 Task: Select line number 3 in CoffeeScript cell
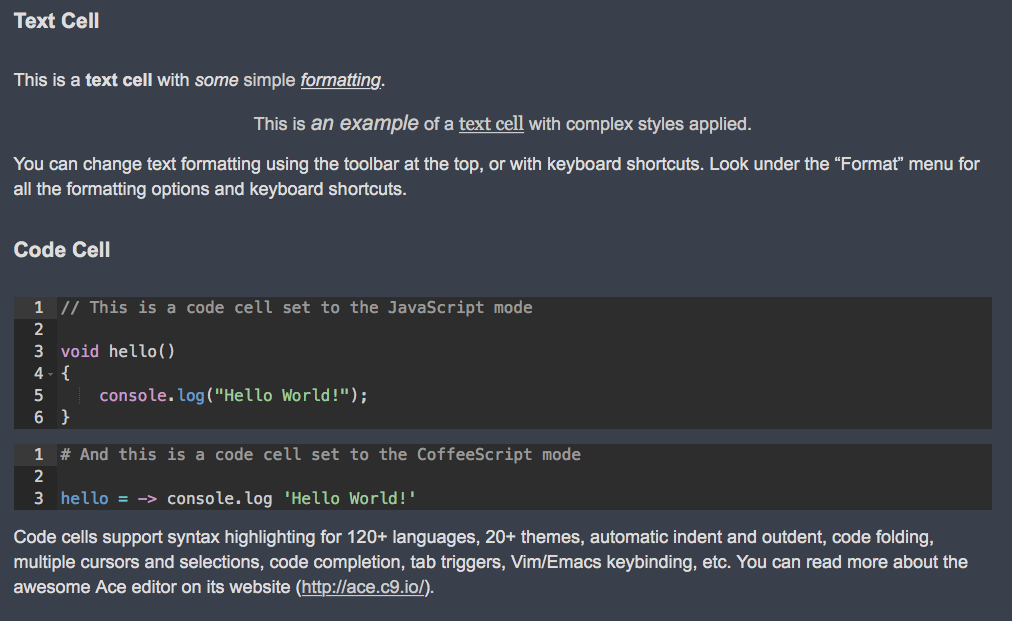39,498
